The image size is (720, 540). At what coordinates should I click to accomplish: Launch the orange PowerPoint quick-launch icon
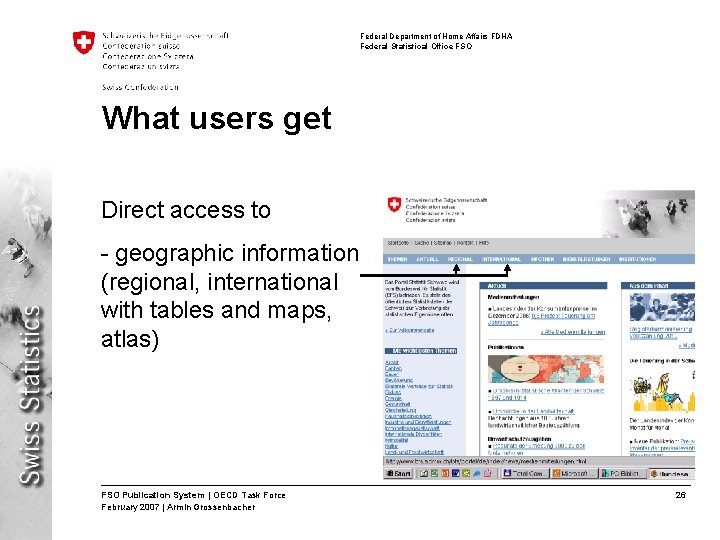tap(444, 473)
